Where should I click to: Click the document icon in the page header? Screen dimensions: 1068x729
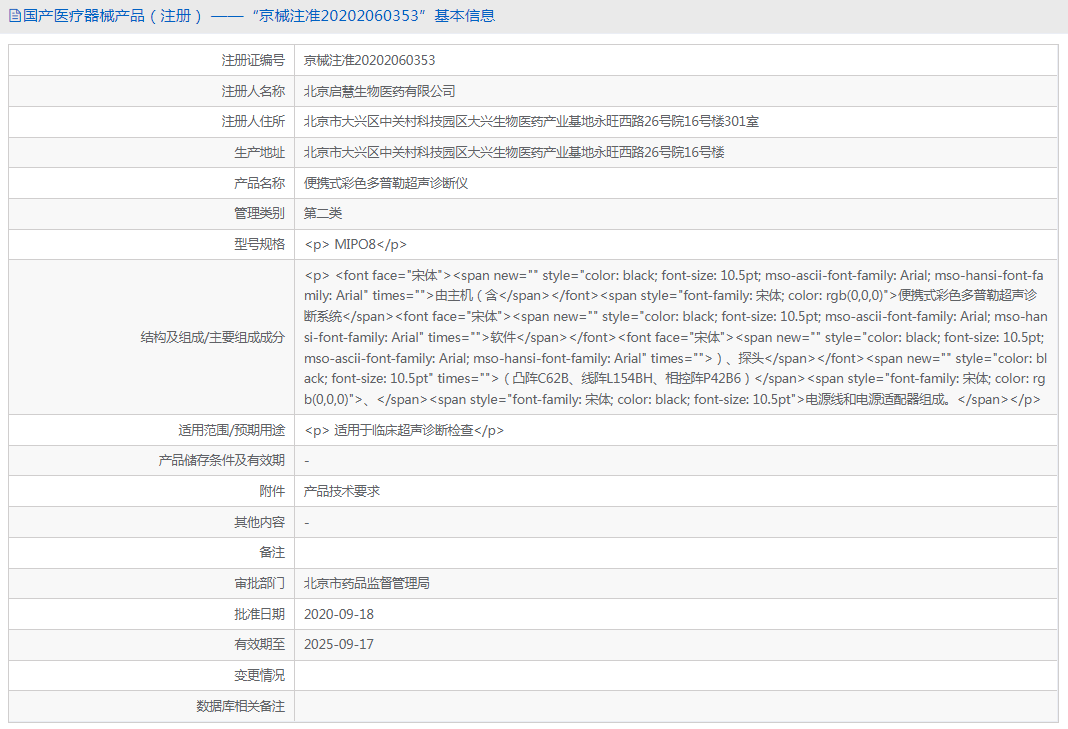(14, 16)
